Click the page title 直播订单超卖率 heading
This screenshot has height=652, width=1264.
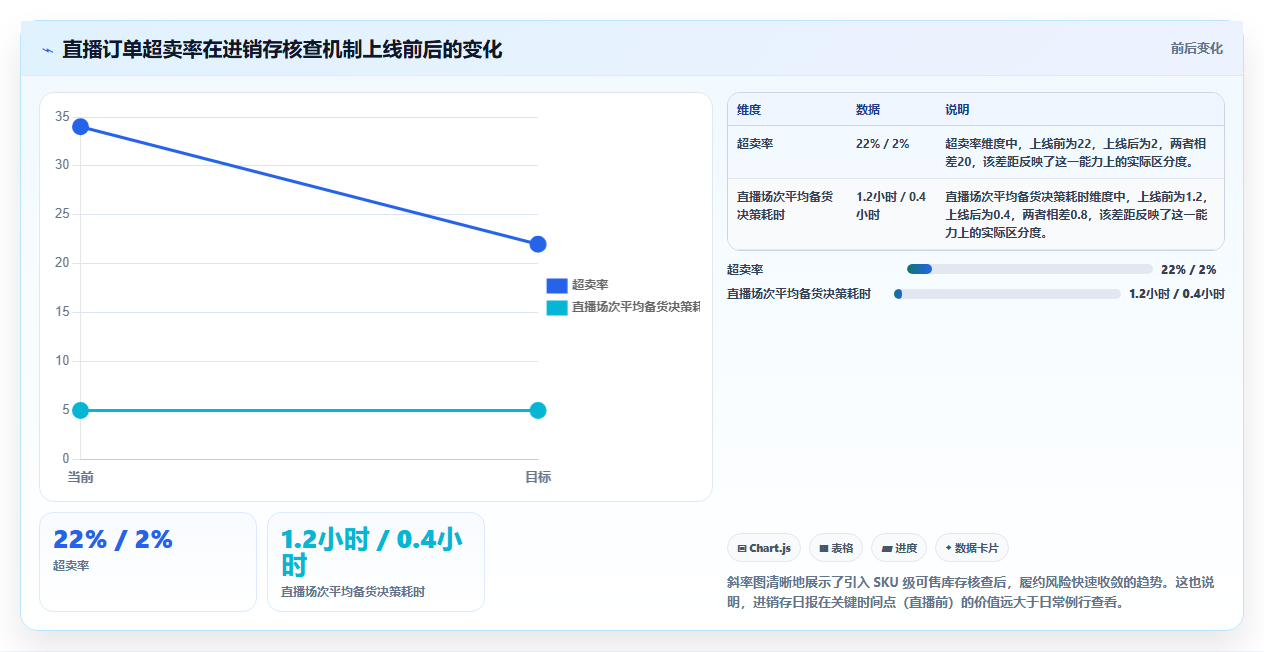click(282, 49)
